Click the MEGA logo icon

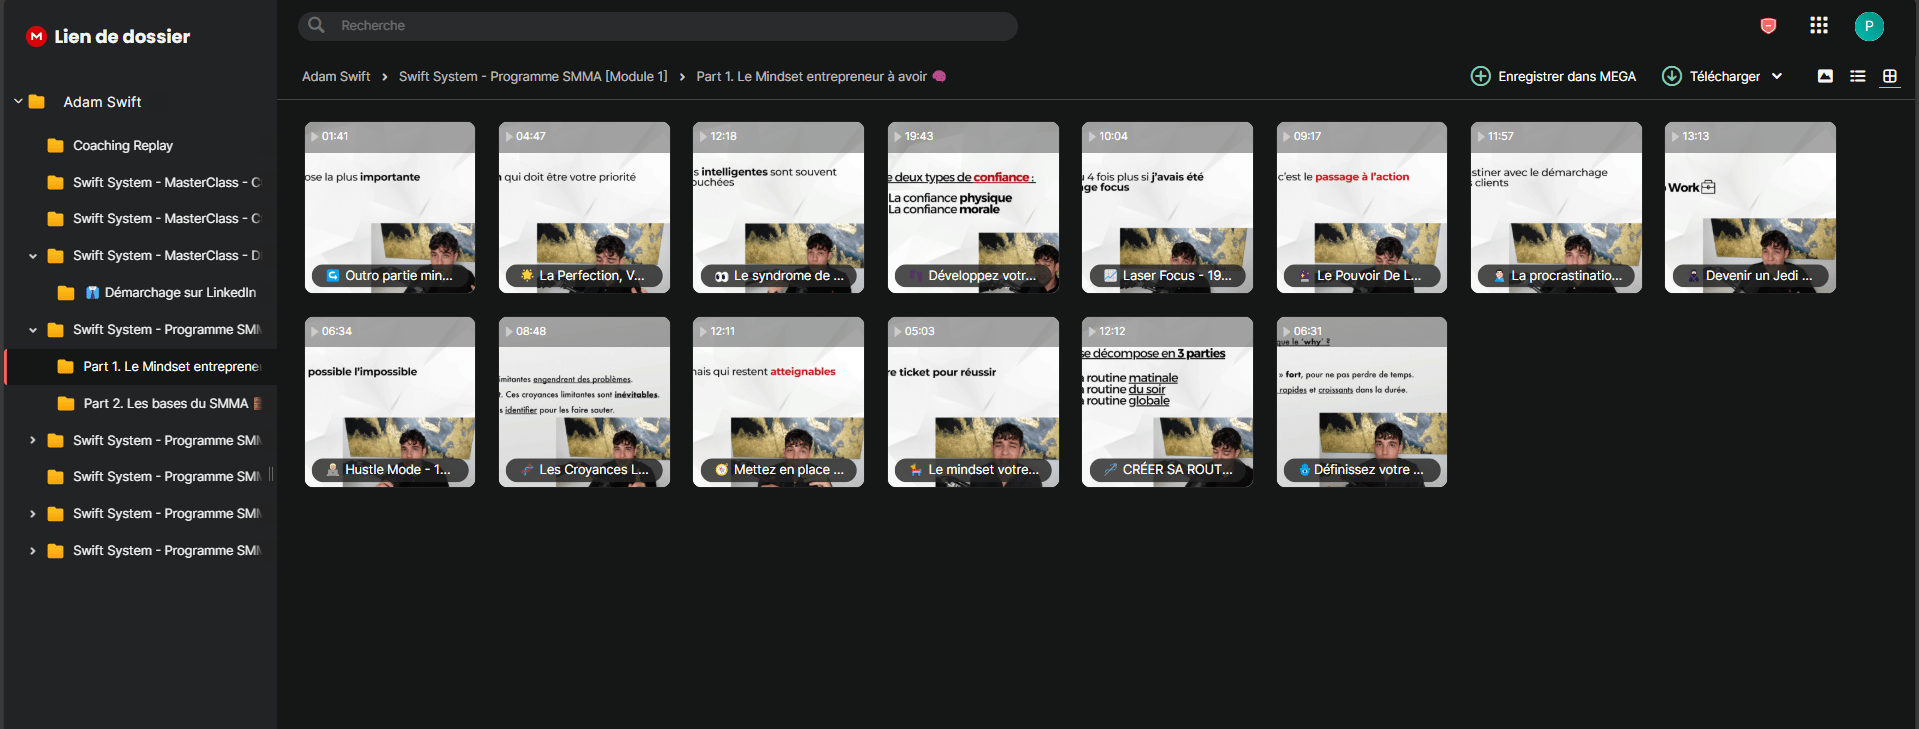(x=36, y=36)
